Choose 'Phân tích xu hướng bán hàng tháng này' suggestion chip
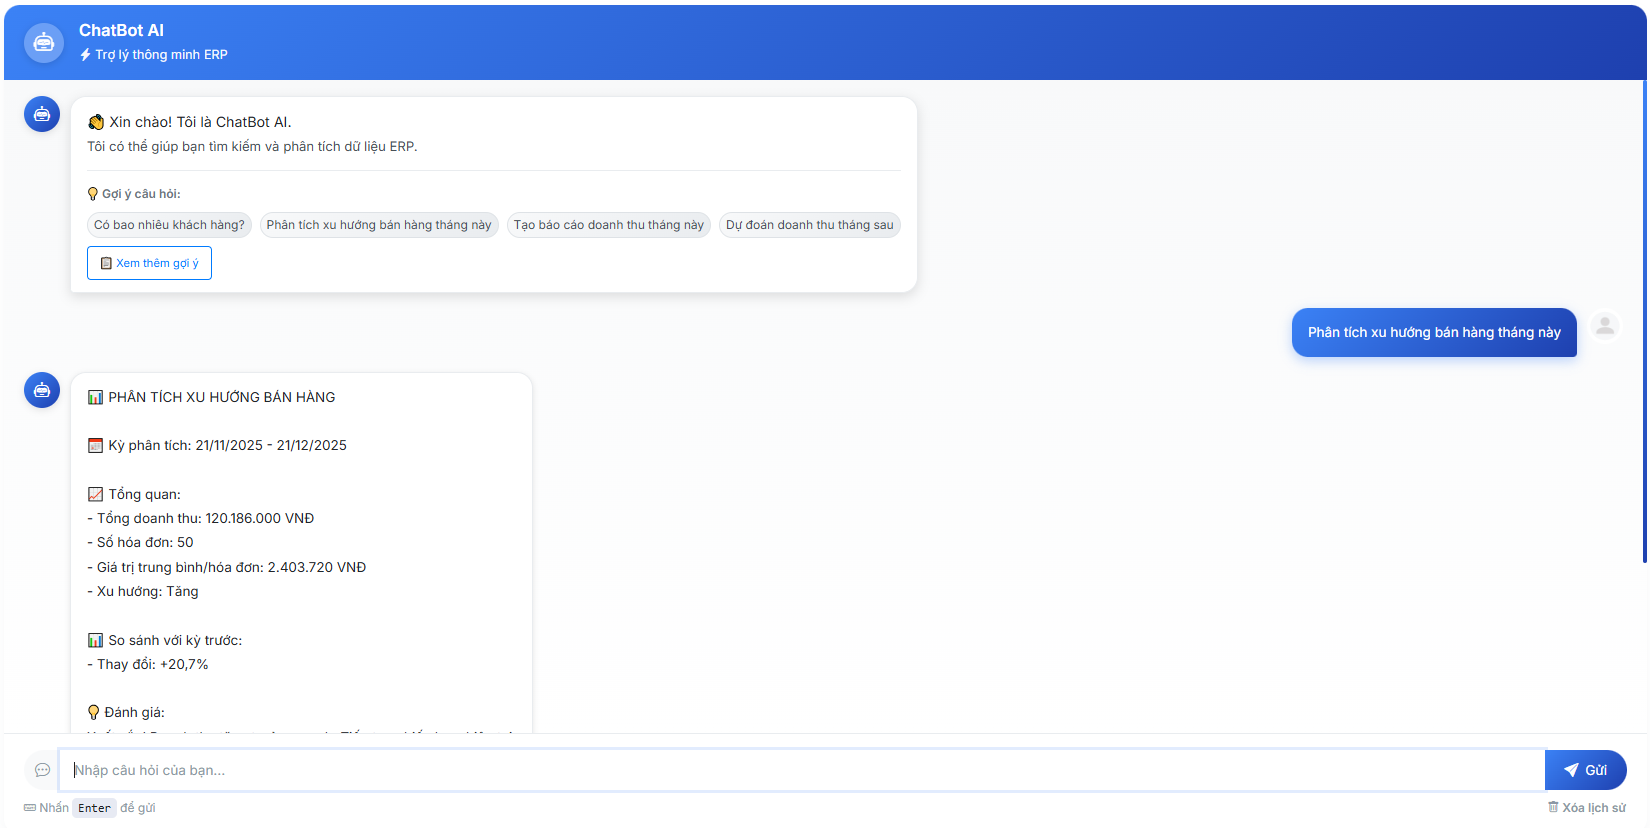1650x828 pixels. 379,225
